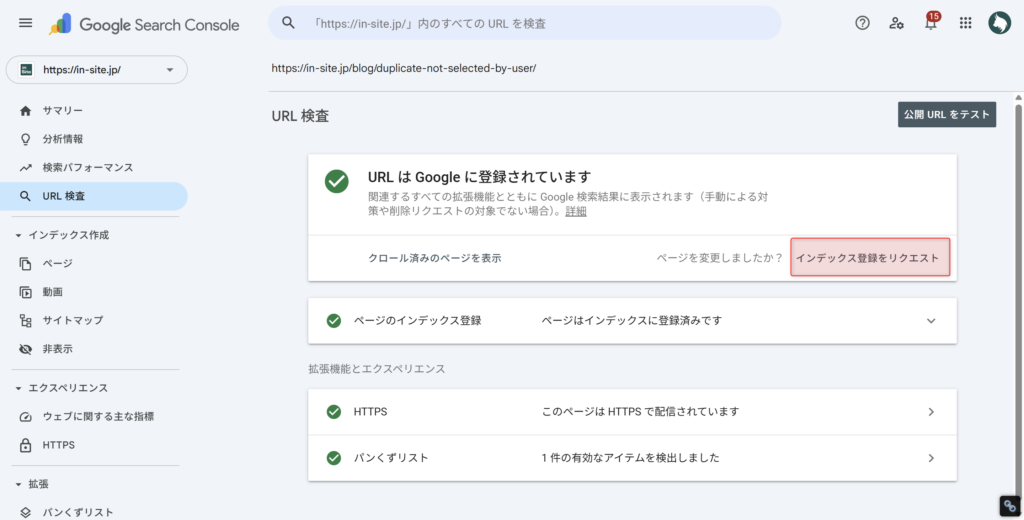This screenshot has width=1024, height=520.
Task: Click the HTTPS lock icon in sidebar
Action: (25, 445)
